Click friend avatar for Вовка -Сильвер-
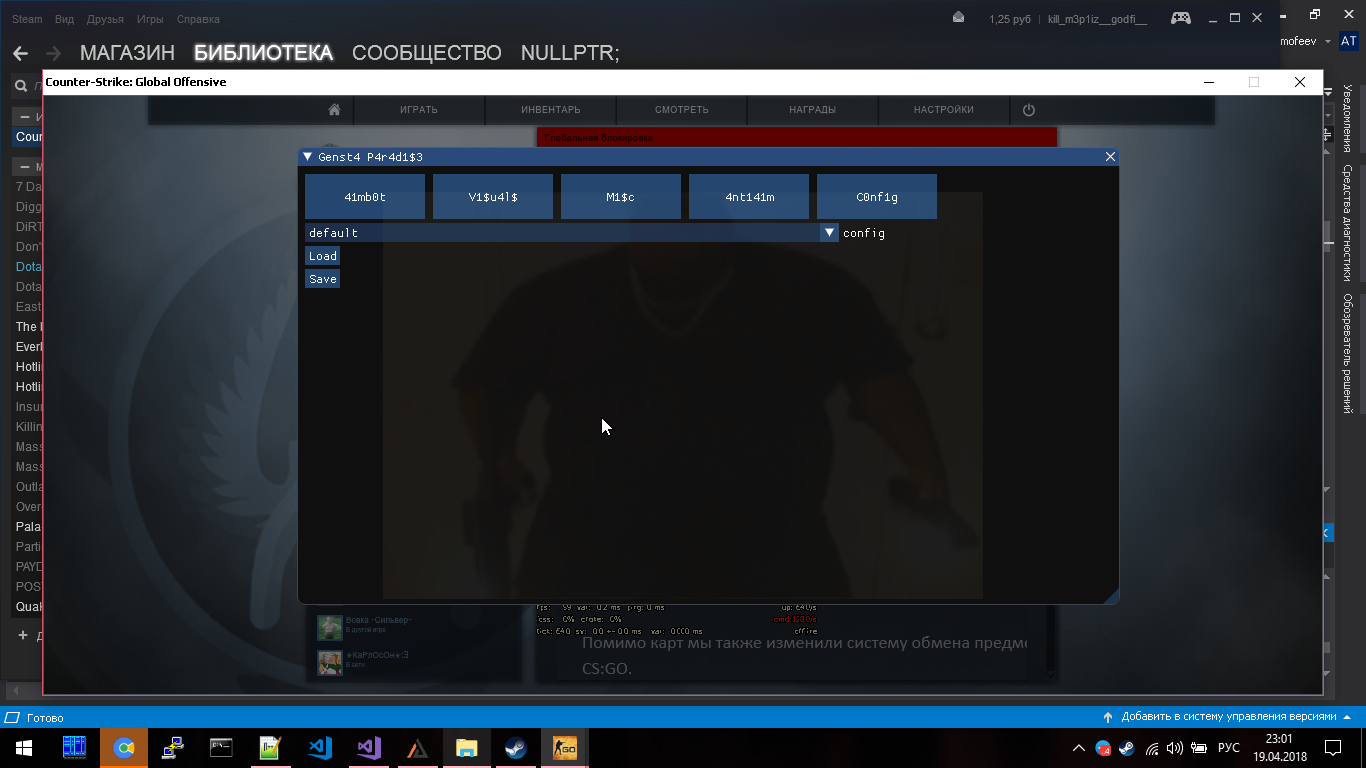The height and width of the screenshot is (768, 1366). pyautogui.click(x=330, y=627)
